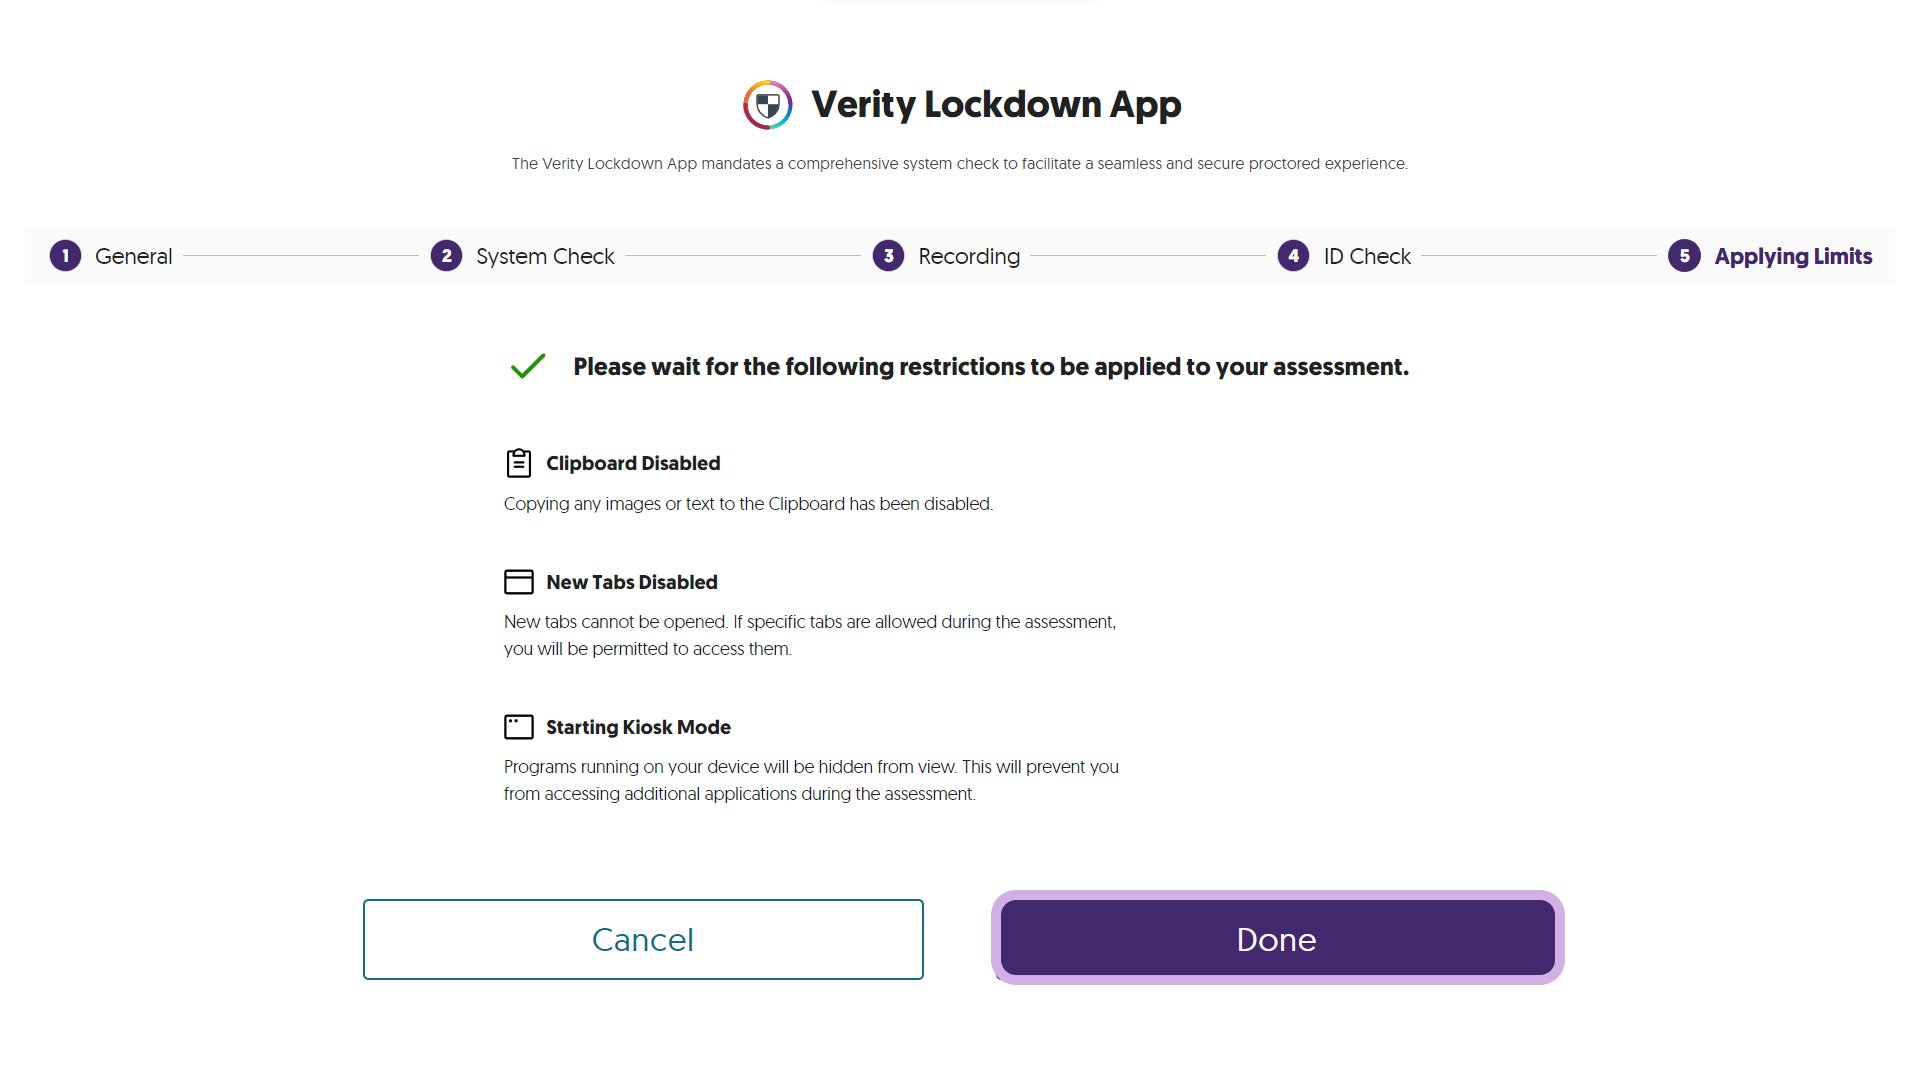Open the ID Check step label
Viewport: 1920px width, 1080px height.
1367,256
